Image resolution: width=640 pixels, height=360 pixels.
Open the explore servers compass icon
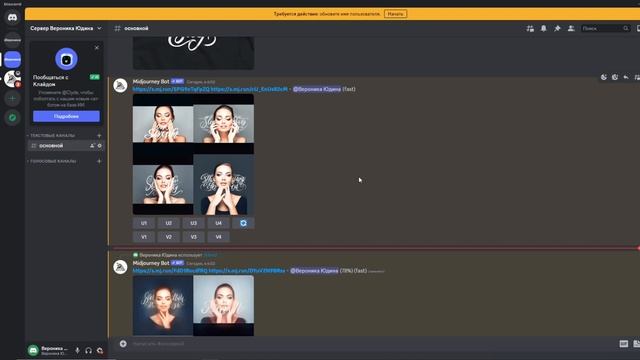click(12, 118)
